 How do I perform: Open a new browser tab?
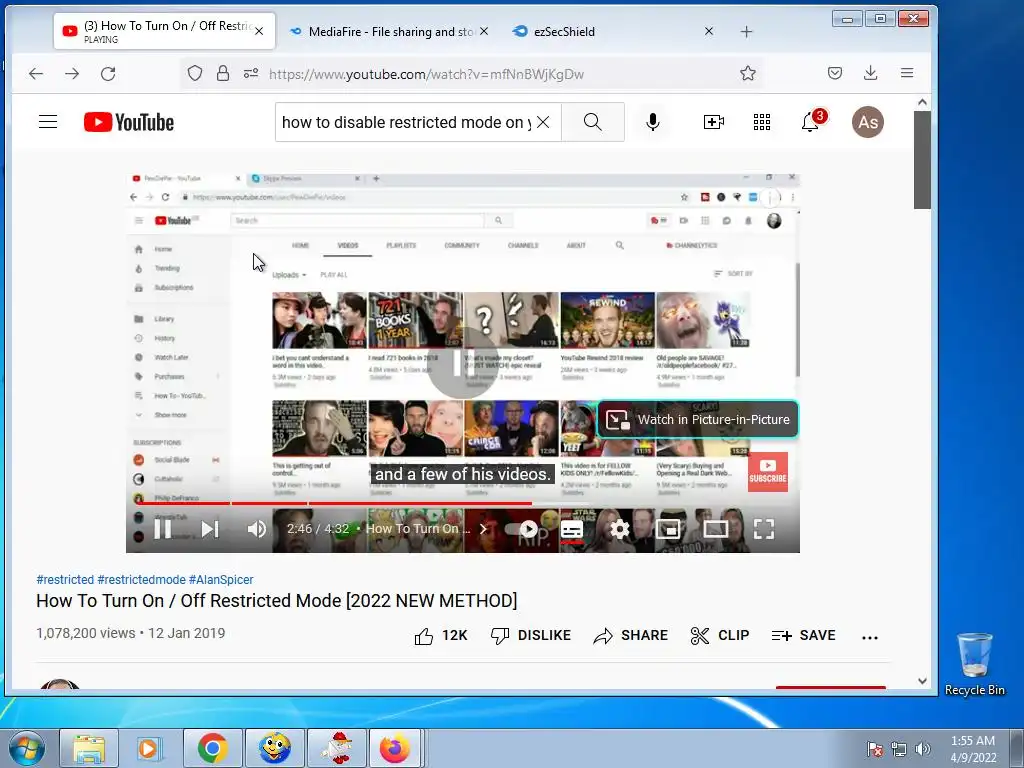click(746, 31)
